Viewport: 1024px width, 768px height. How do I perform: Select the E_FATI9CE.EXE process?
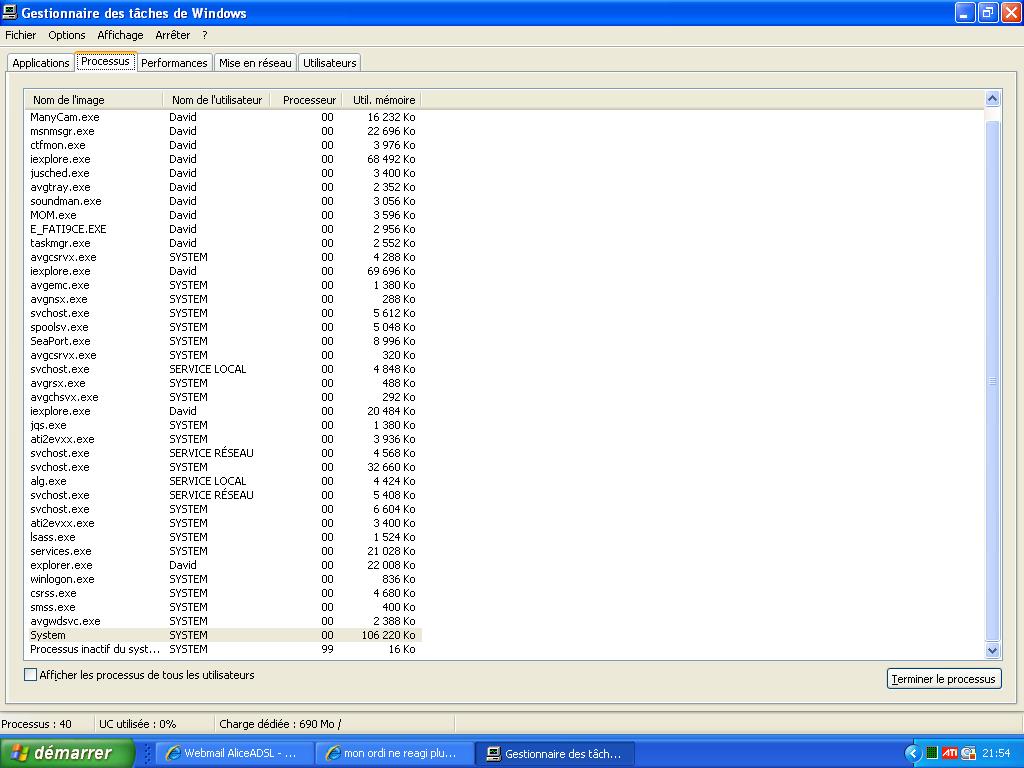223,229
